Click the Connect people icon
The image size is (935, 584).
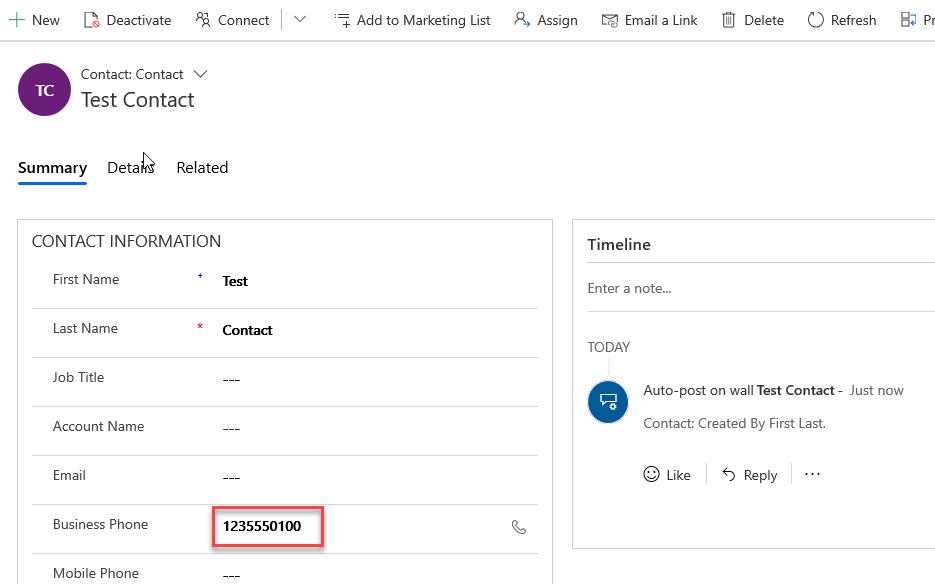[x=203, y=20]
